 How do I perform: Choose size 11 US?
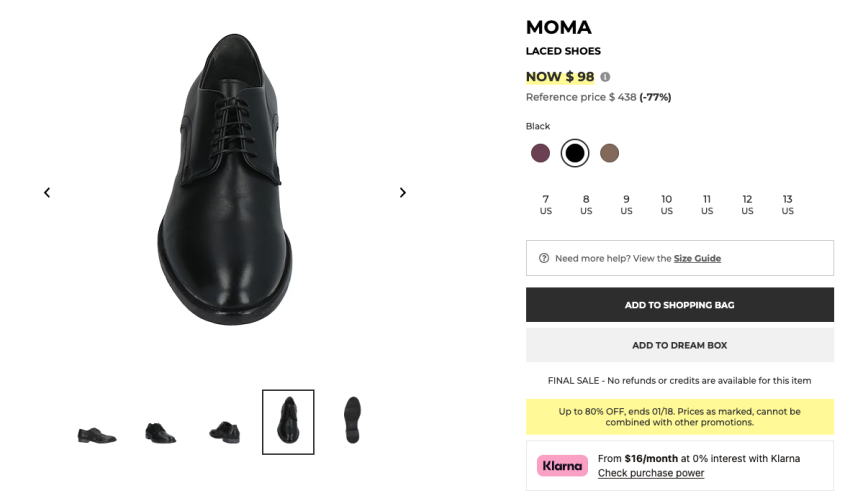pos(707,205)
